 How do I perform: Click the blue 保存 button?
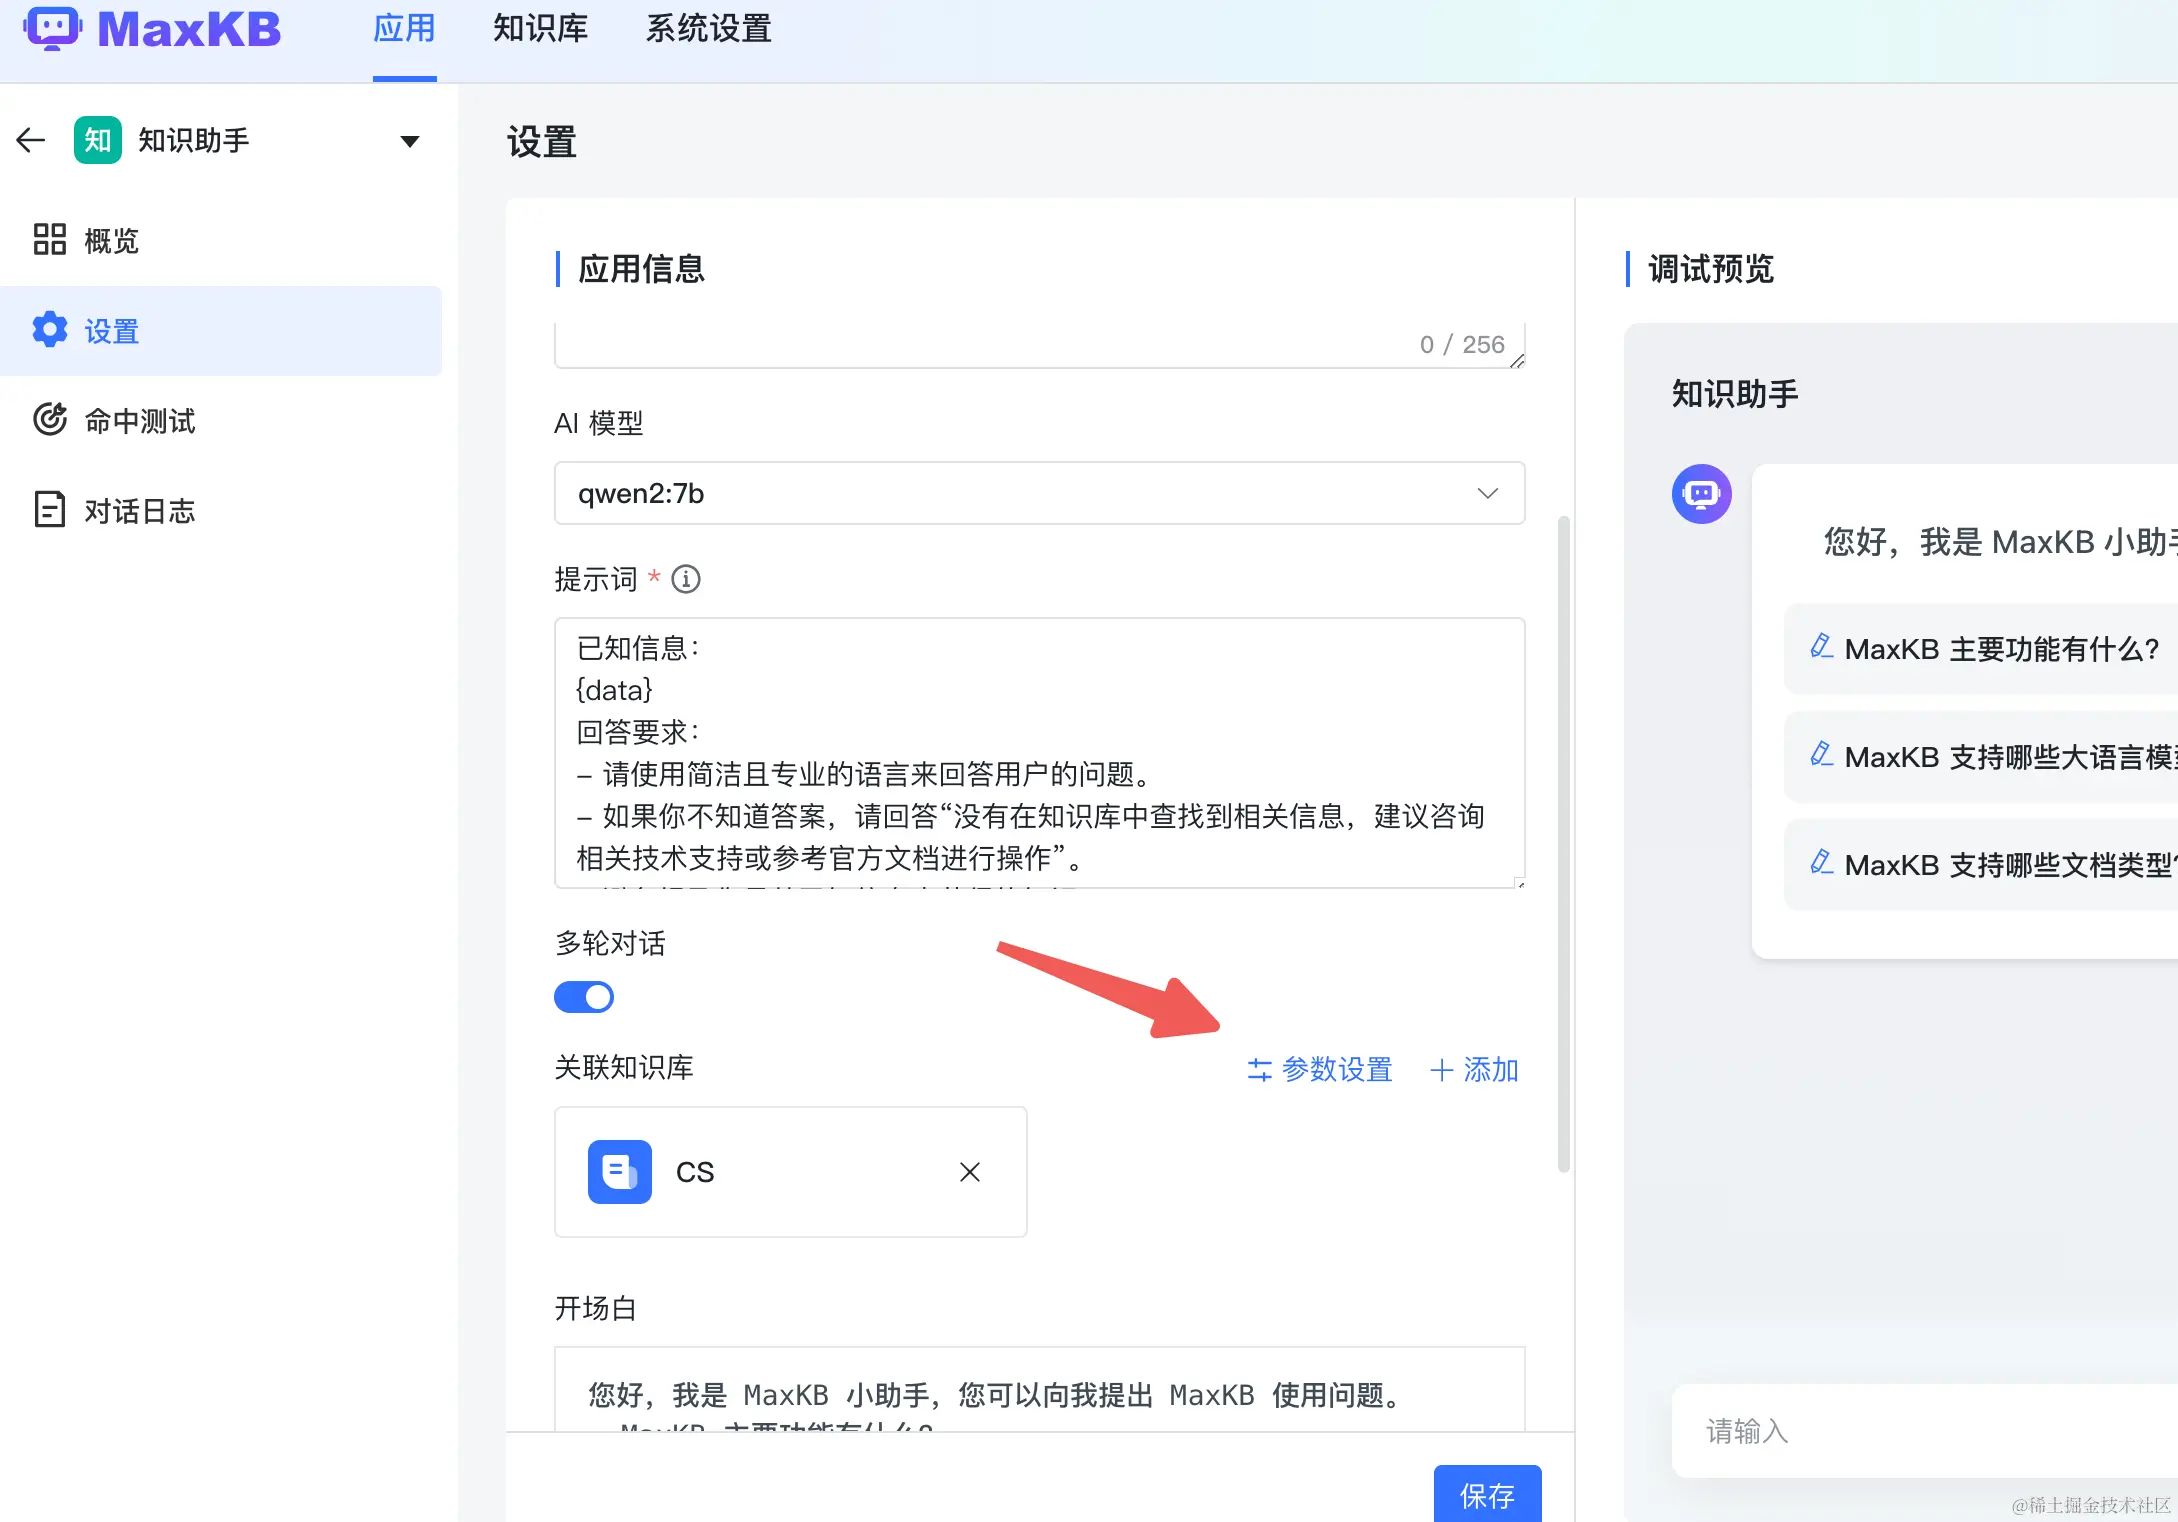click(1486, 1495)
